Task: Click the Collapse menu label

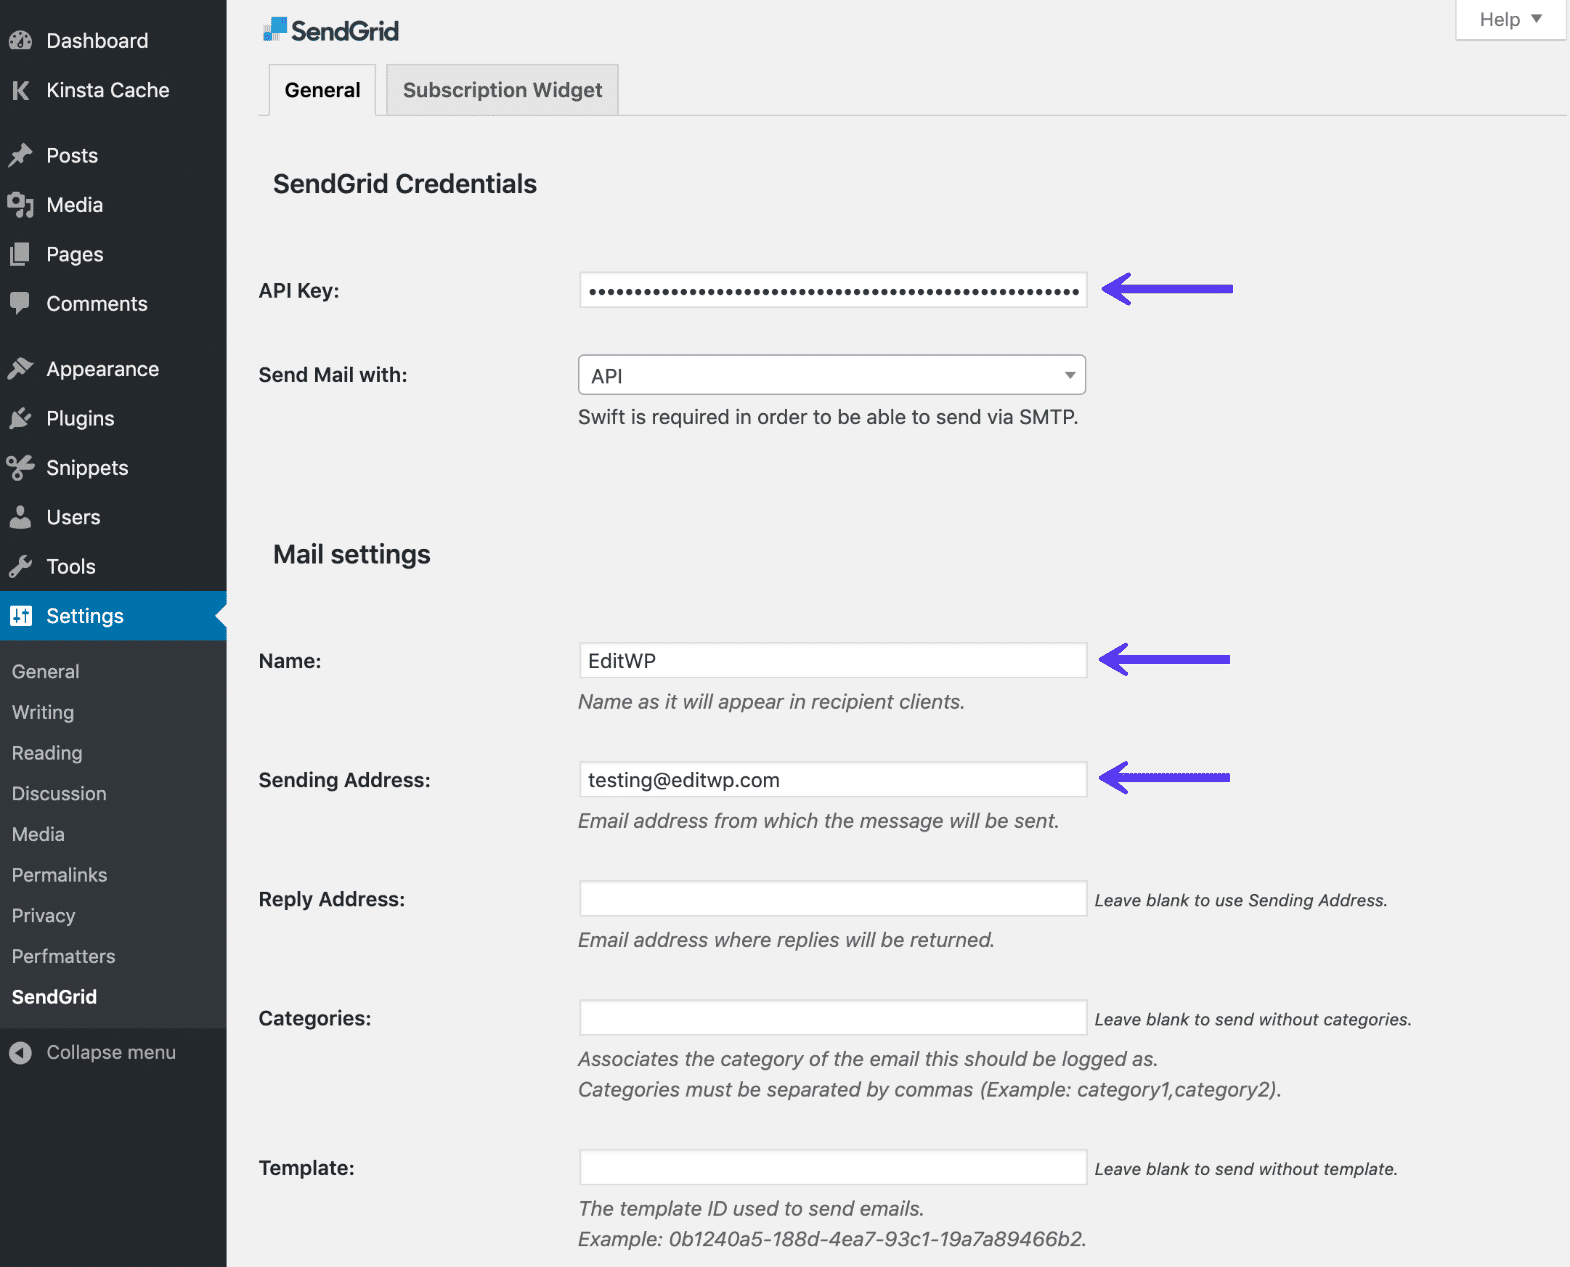Action: 111,1052
